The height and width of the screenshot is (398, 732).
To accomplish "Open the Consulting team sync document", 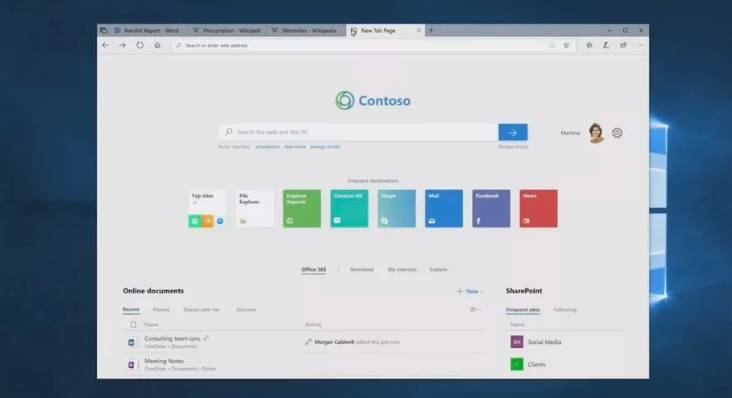I will click(x=172, y=339).
